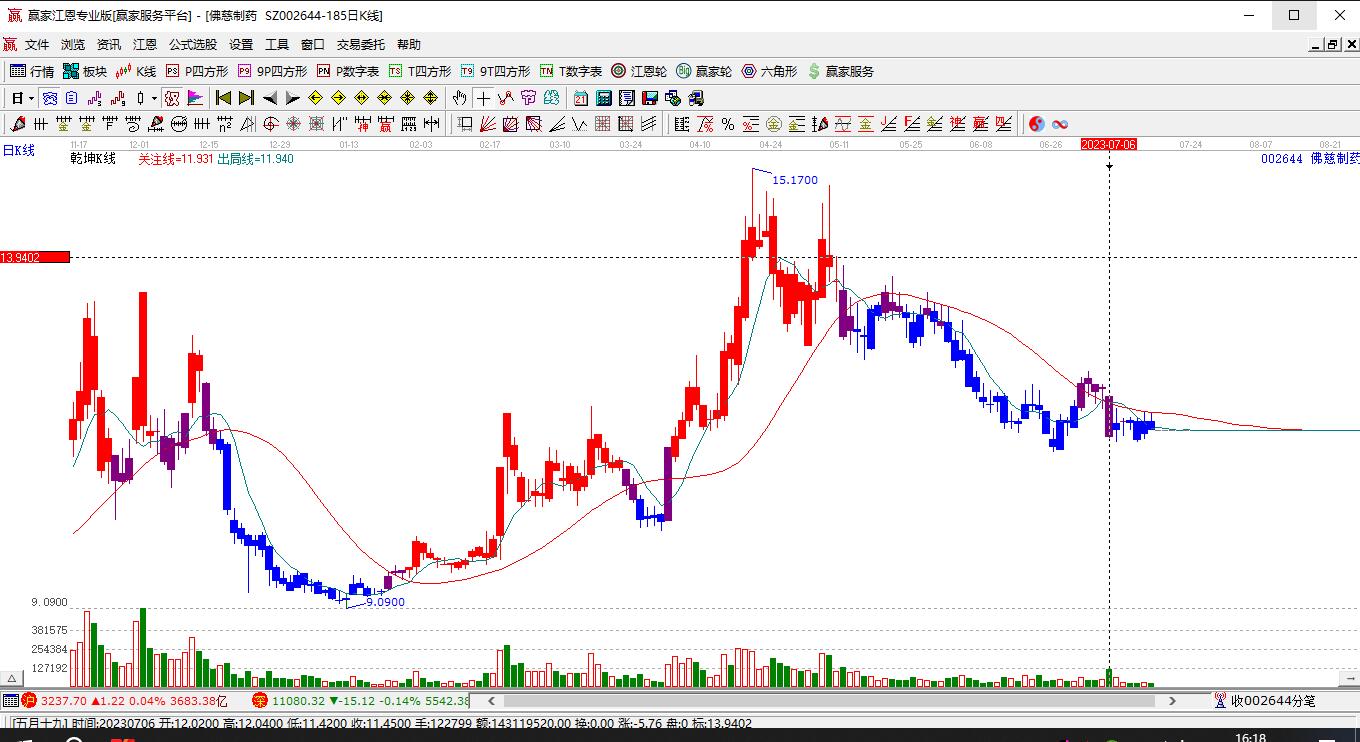Image resolution: width=1360 pixels, height=742 pixels.
Task: Open the 设置 menu
Action: (x=241, y=44)
